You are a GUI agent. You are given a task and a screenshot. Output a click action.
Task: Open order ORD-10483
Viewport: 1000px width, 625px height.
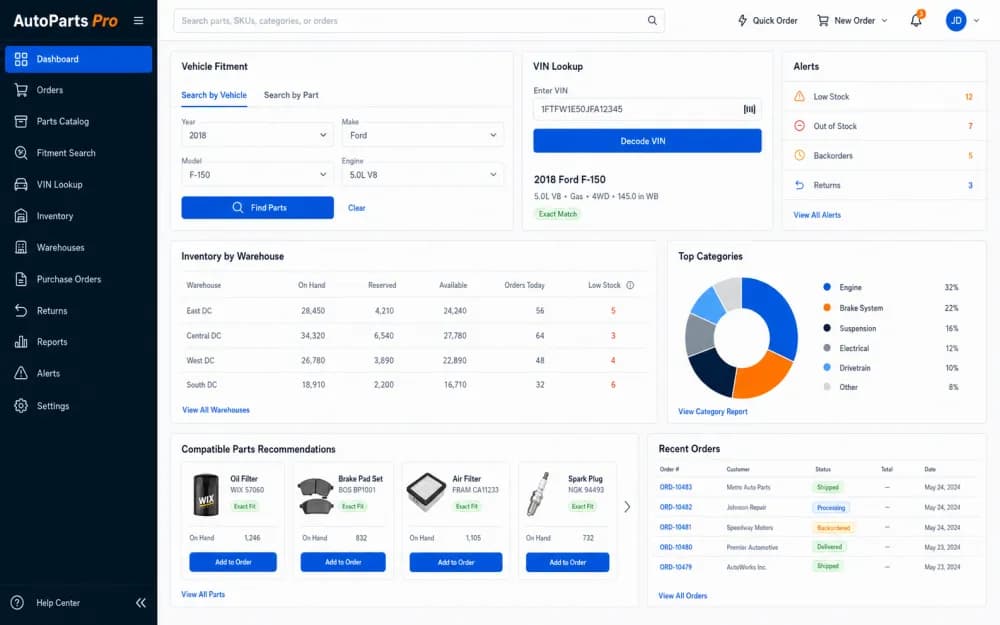point(675,487)
